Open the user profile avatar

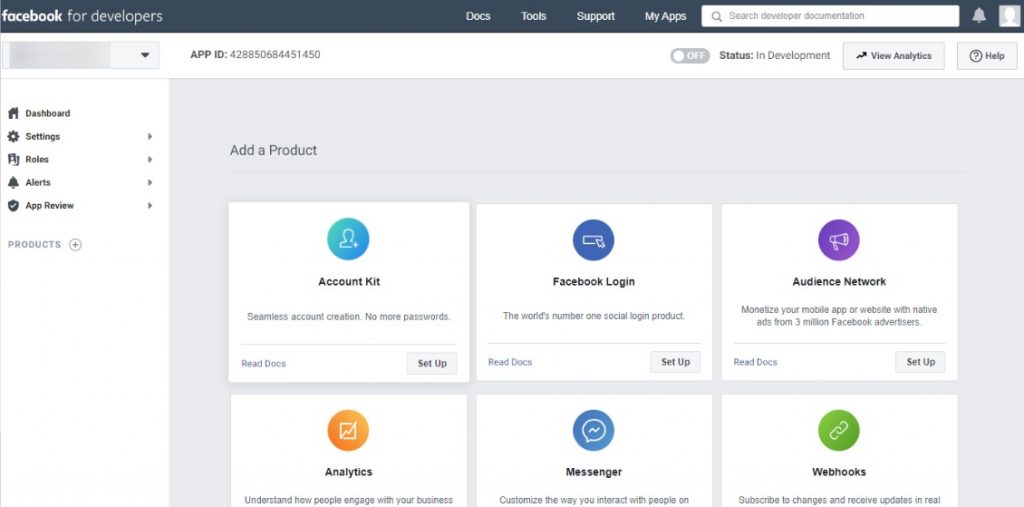point(1009,16)
